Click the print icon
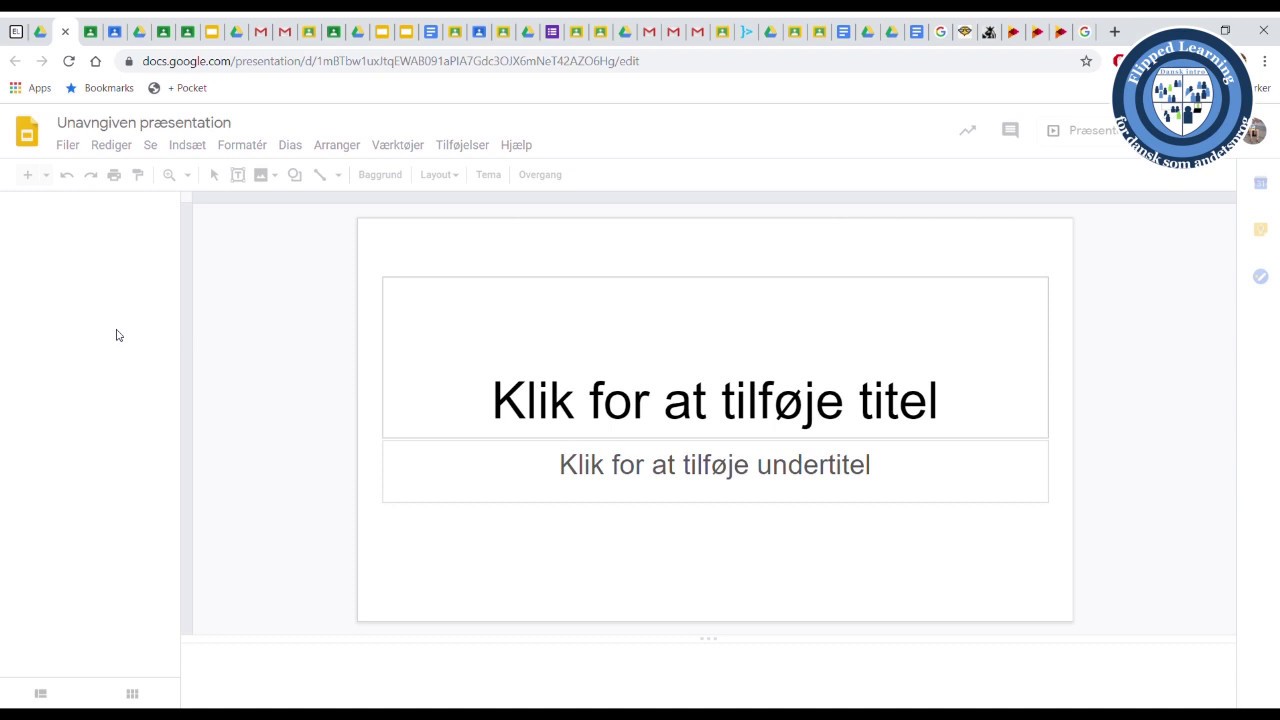The width and height of the screenshot is (1280, 720). pyautogui.click(x=114, y=175)
